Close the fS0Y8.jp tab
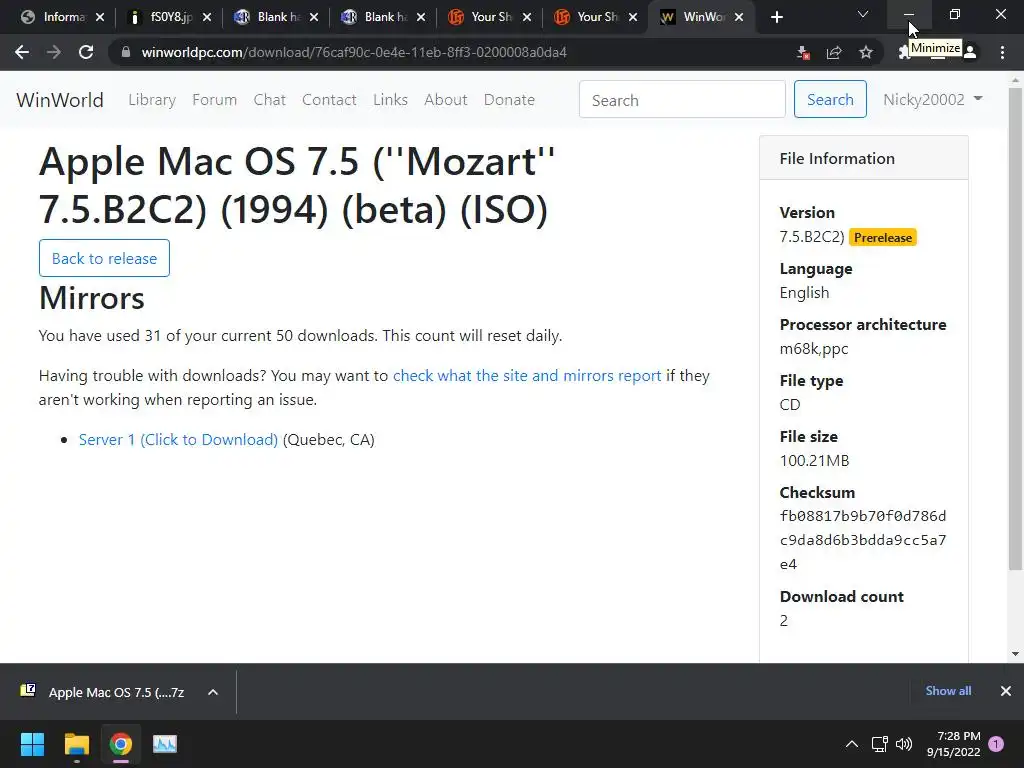 pyautogui.click(x=207, y=18)
